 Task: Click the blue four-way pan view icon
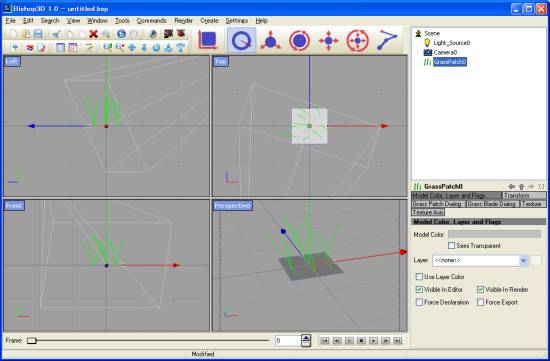(x=132, y=47)
